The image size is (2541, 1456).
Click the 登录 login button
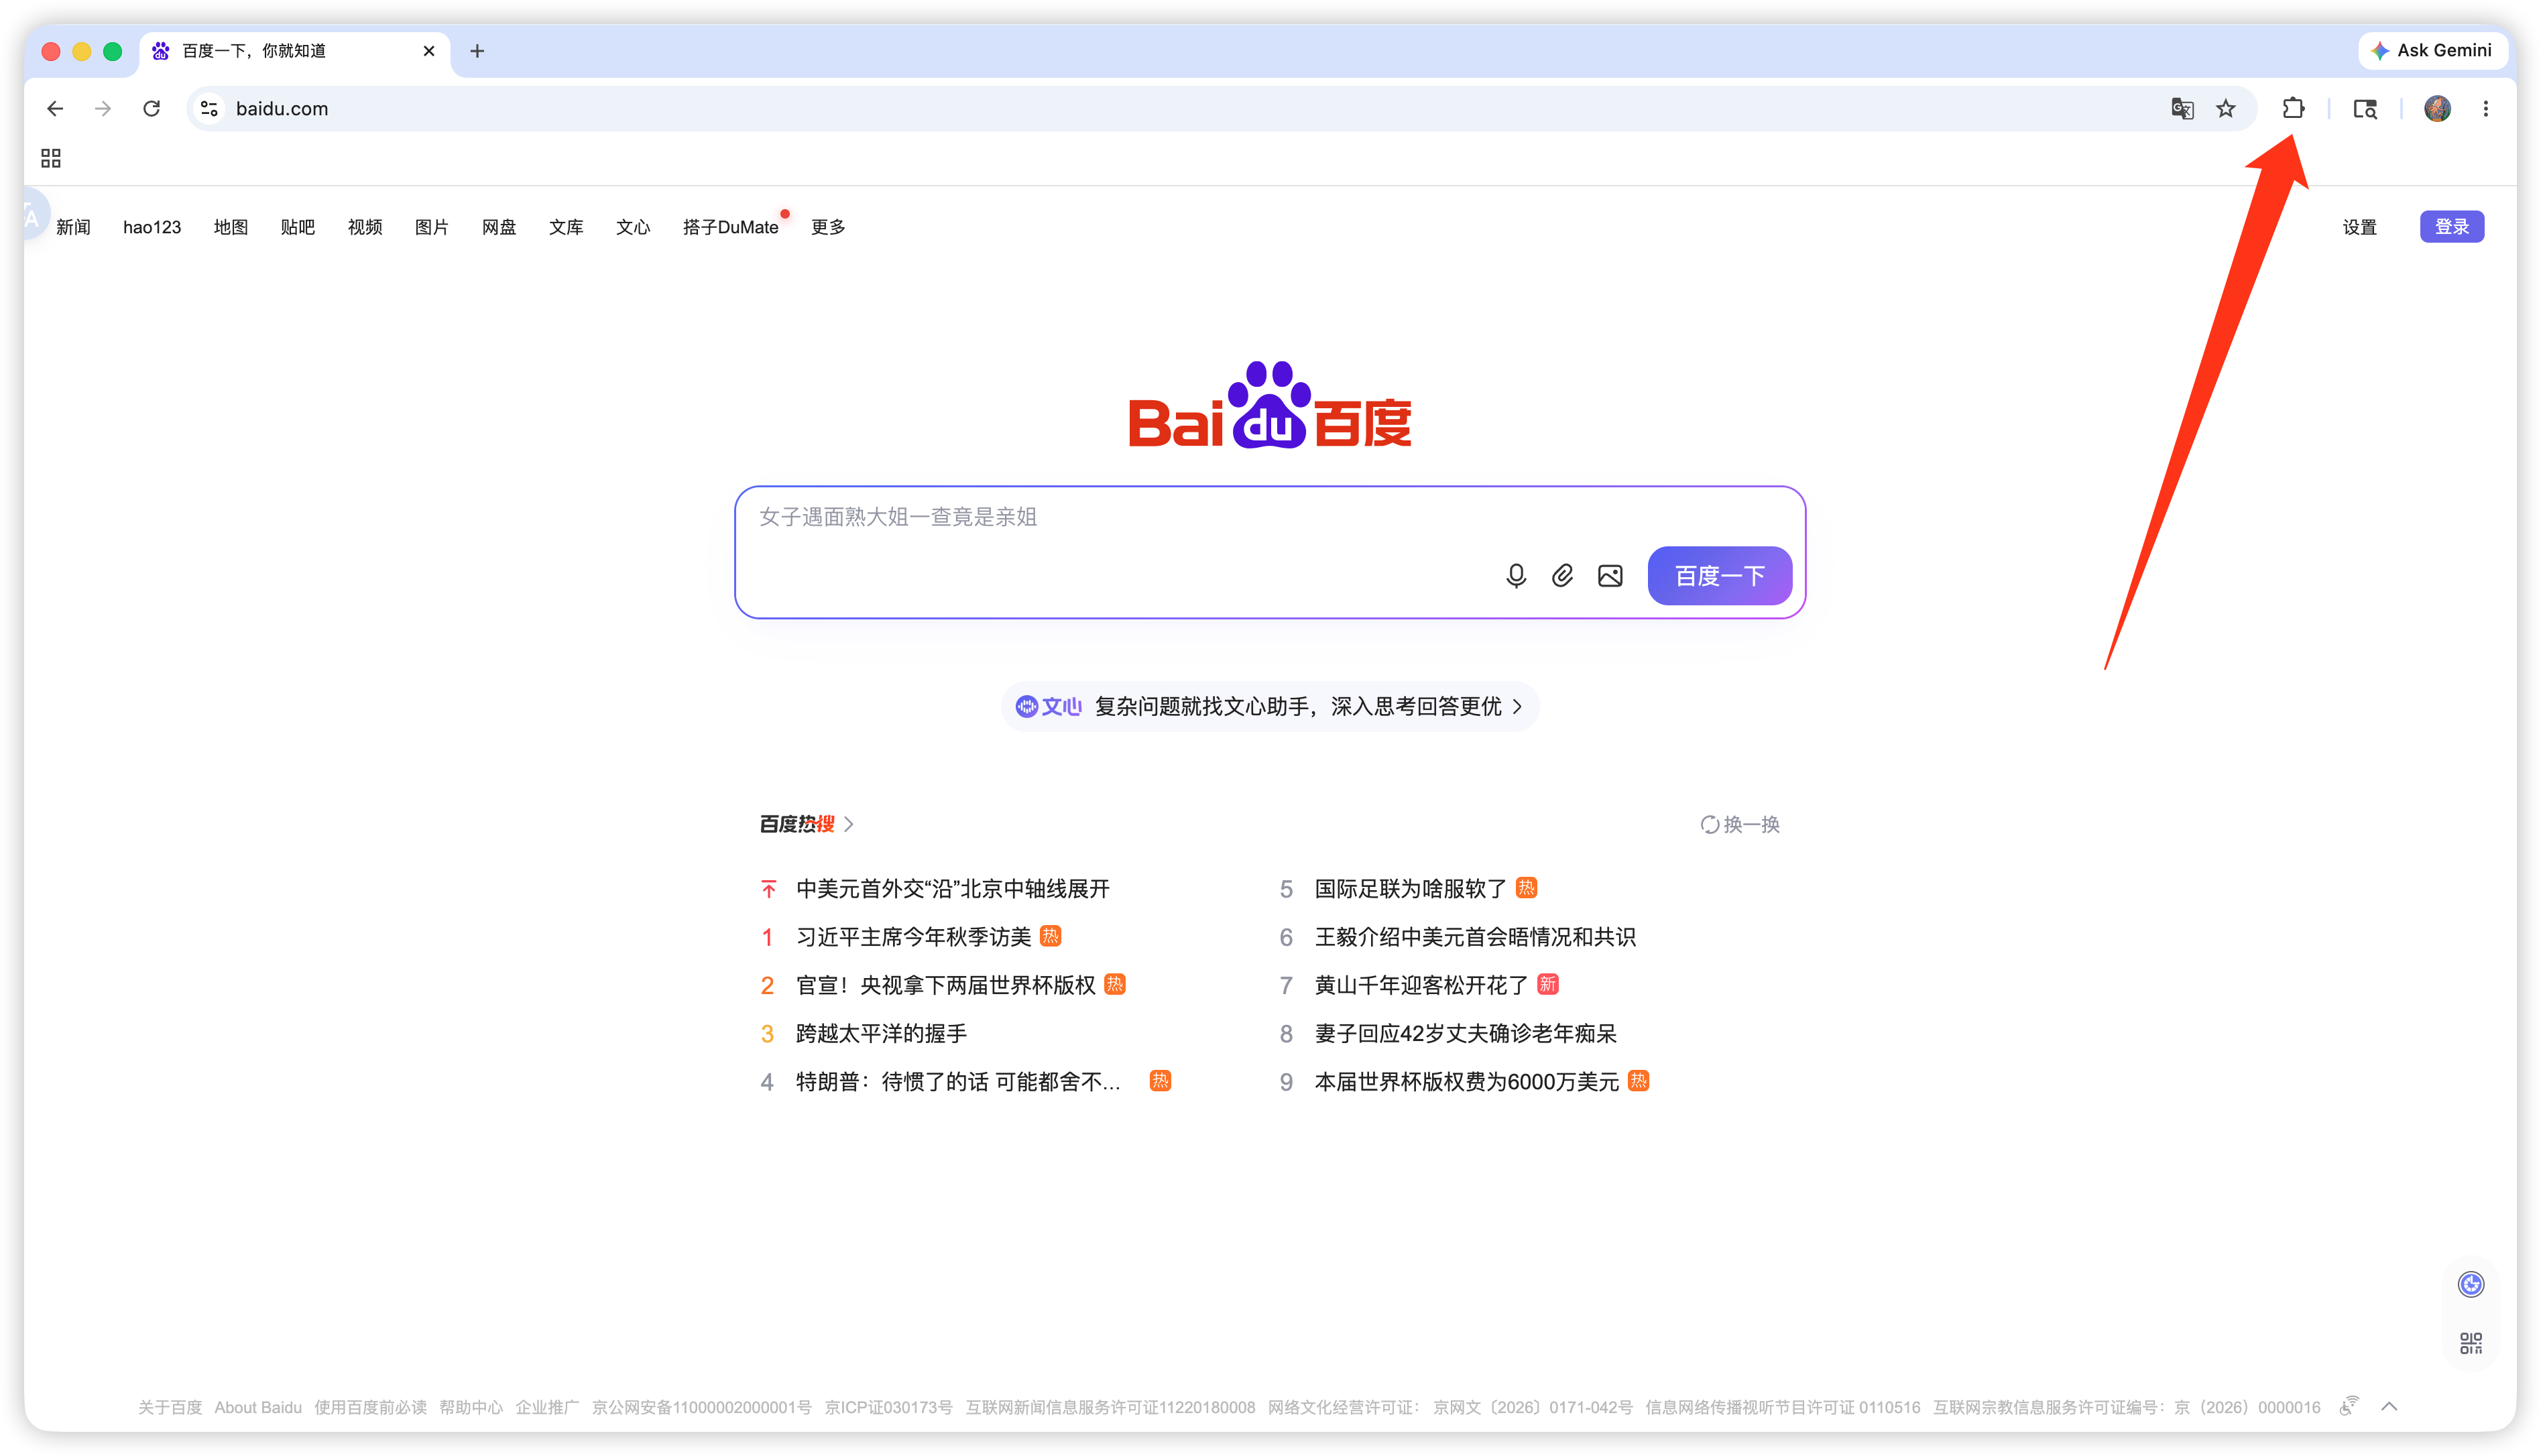(2451, 227)
